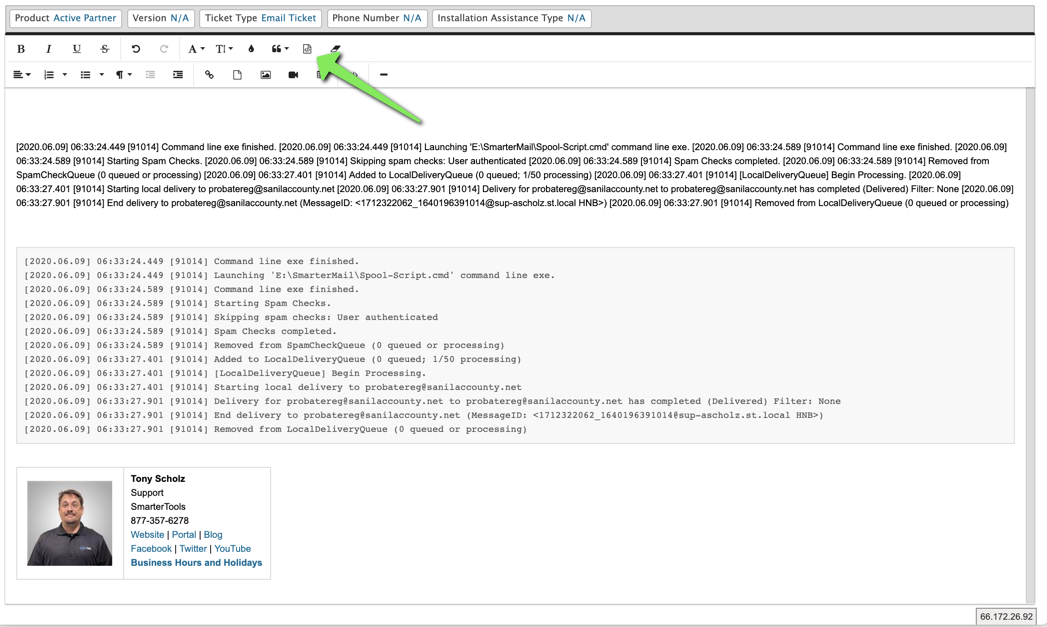Image resolution: width=1047 pixels, height=627 pixels.
Task: Open the font size dropdown
Action: [x=224, y=49]
